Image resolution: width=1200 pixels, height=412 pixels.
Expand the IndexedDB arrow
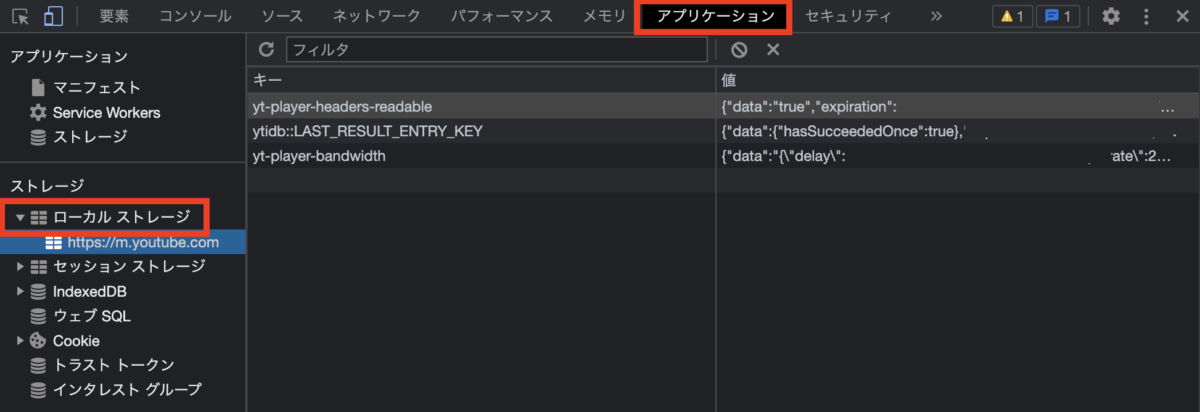pos(20,291)
